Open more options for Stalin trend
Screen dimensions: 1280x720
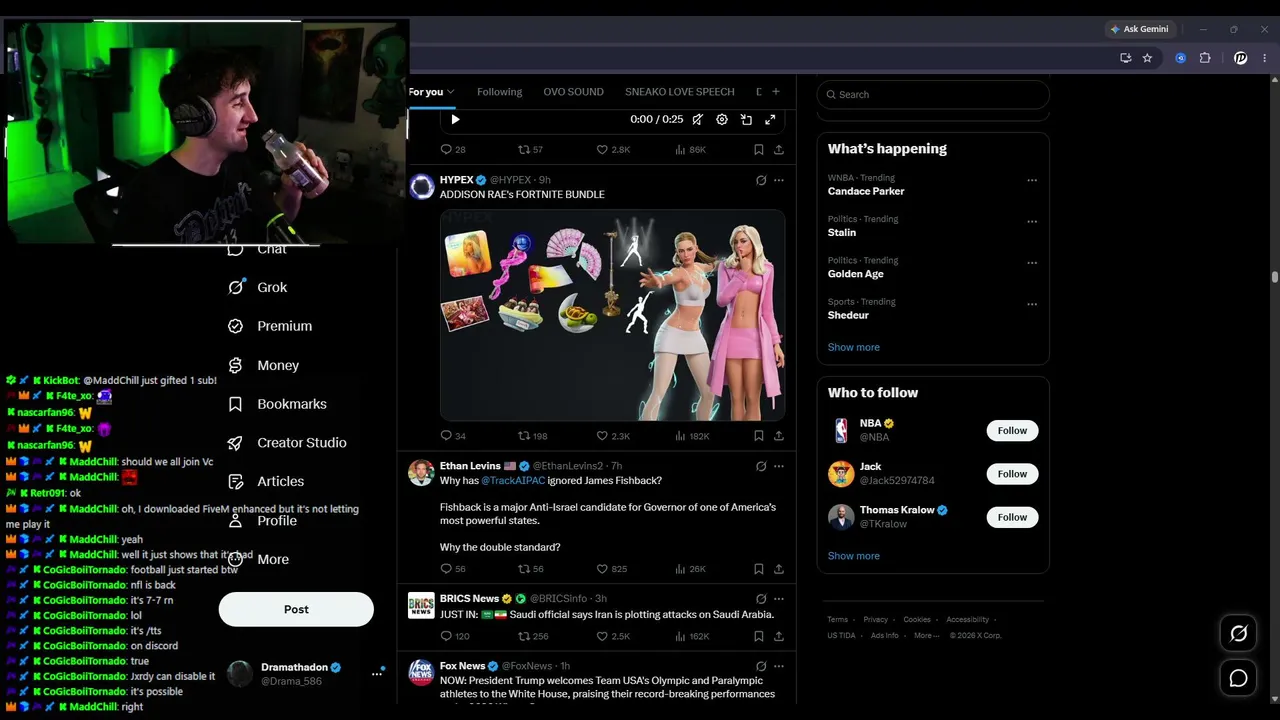coord(1032,222)
